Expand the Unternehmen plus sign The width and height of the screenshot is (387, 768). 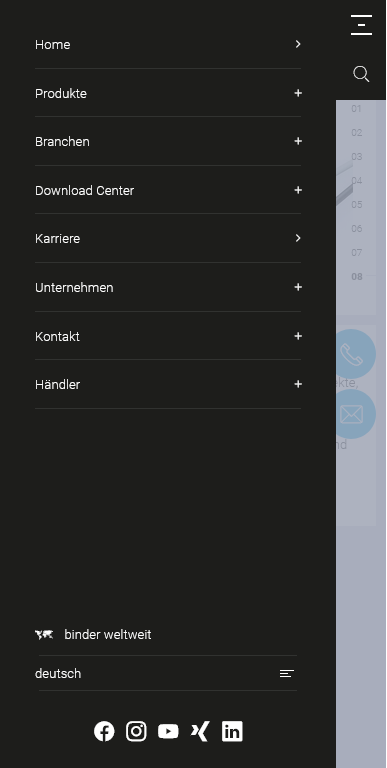click(x=298, y=287)
